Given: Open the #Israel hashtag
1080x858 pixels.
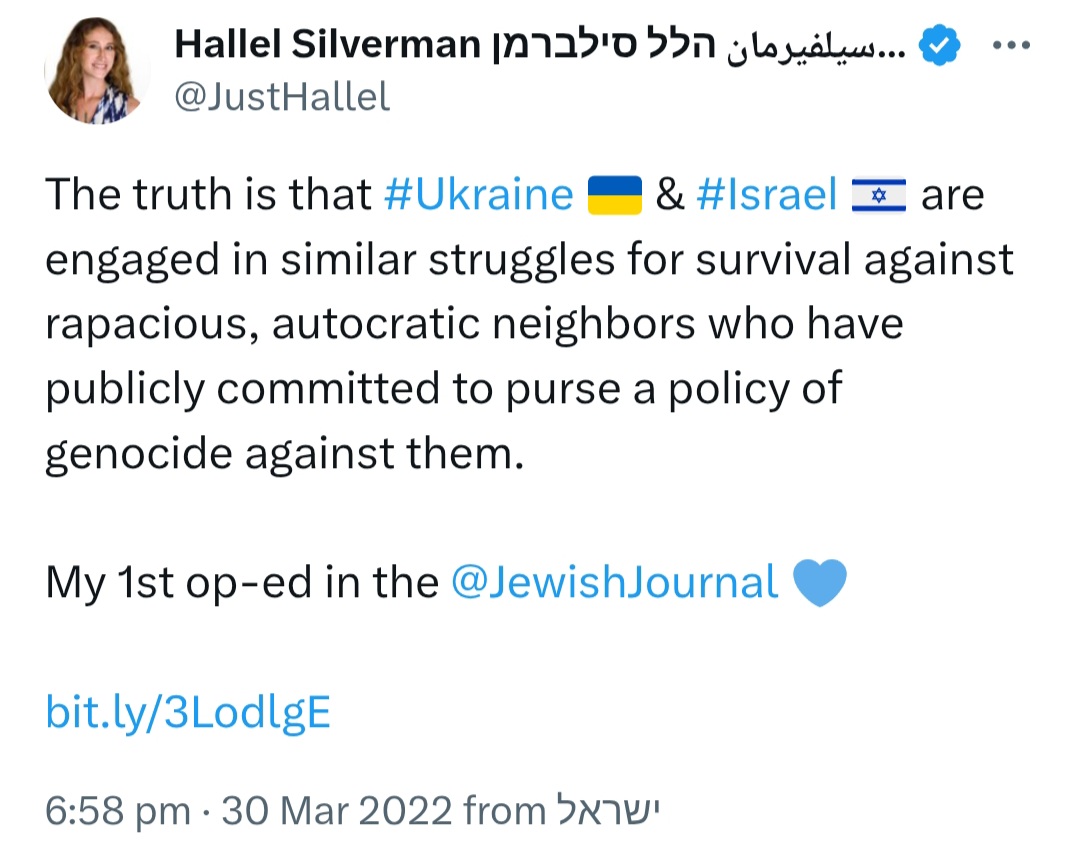Looking at the screenshot, I should click(x=766, y=194).
